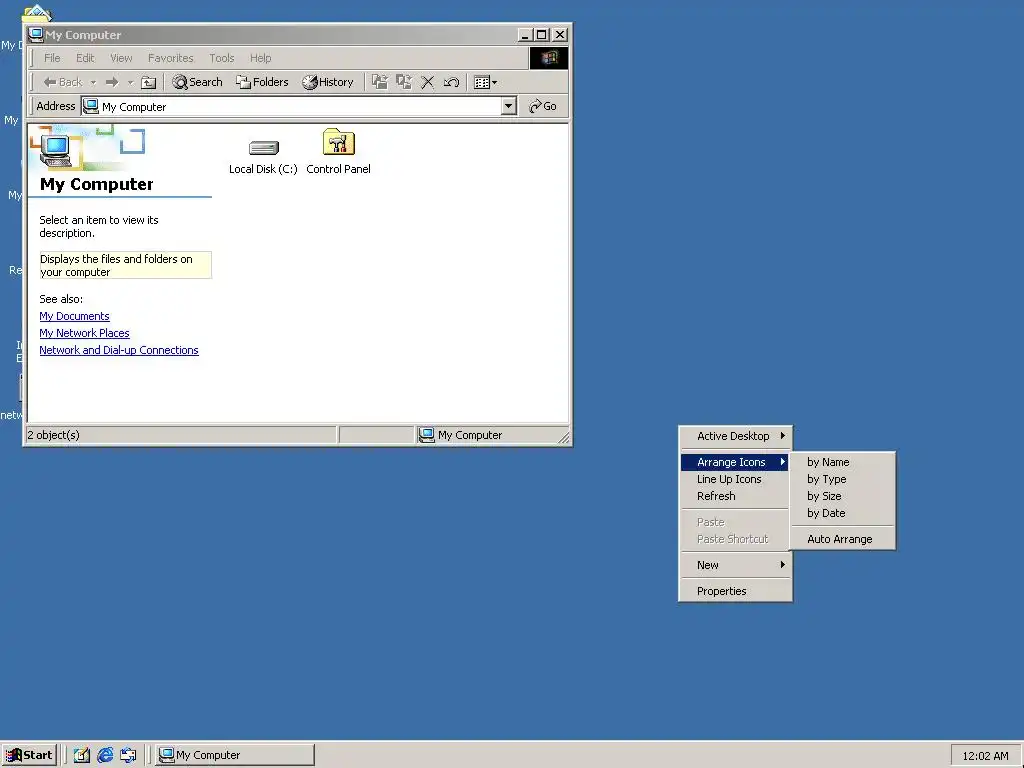1024x768 pixels.
Task: Click the 12:02 AM system clock
Action: click(x=985, y=756)
